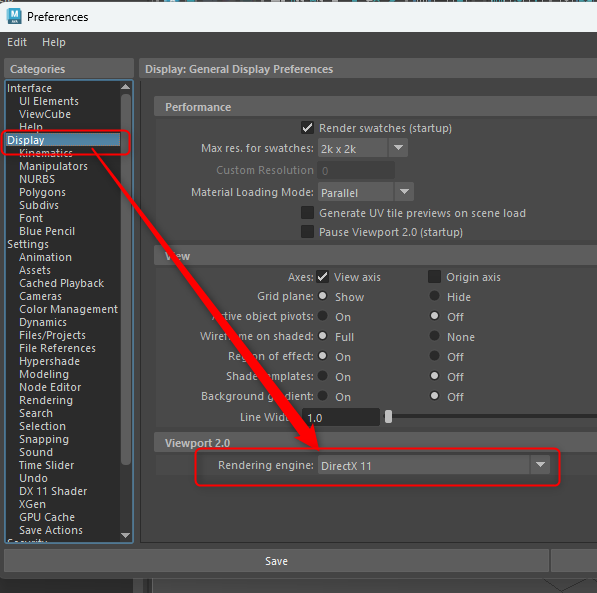Click the categories list scrollbar thumb
This screenshot has width=597, height=593.
point(126,279)
